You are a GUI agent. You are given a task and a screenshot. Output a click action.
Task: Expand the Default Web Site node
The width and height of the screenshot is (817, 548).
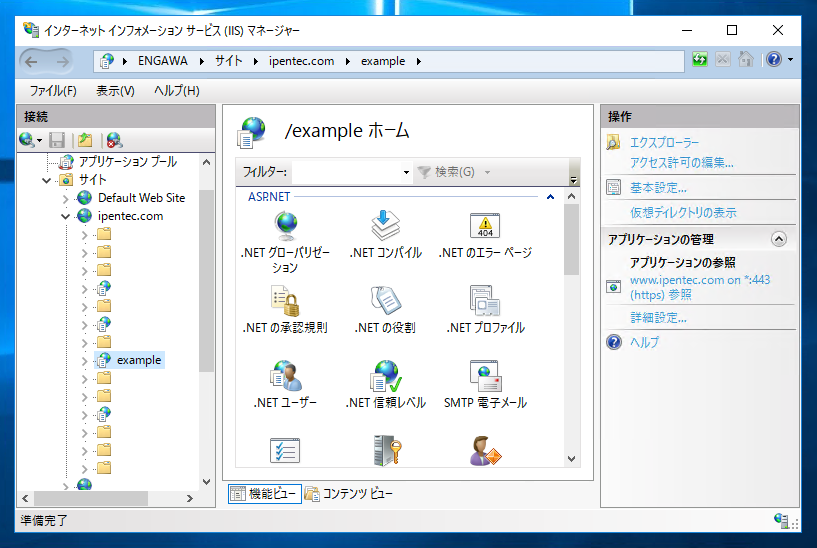pyautogui.click(x=65, y=198)
